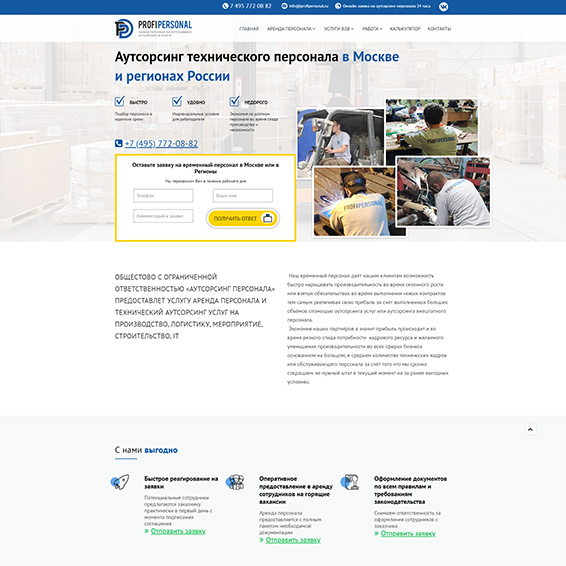Image resolution: width=566 pixels, height=566 pixels.
Task: Click Отправить заявку under document processing
Action: (408, 534)
